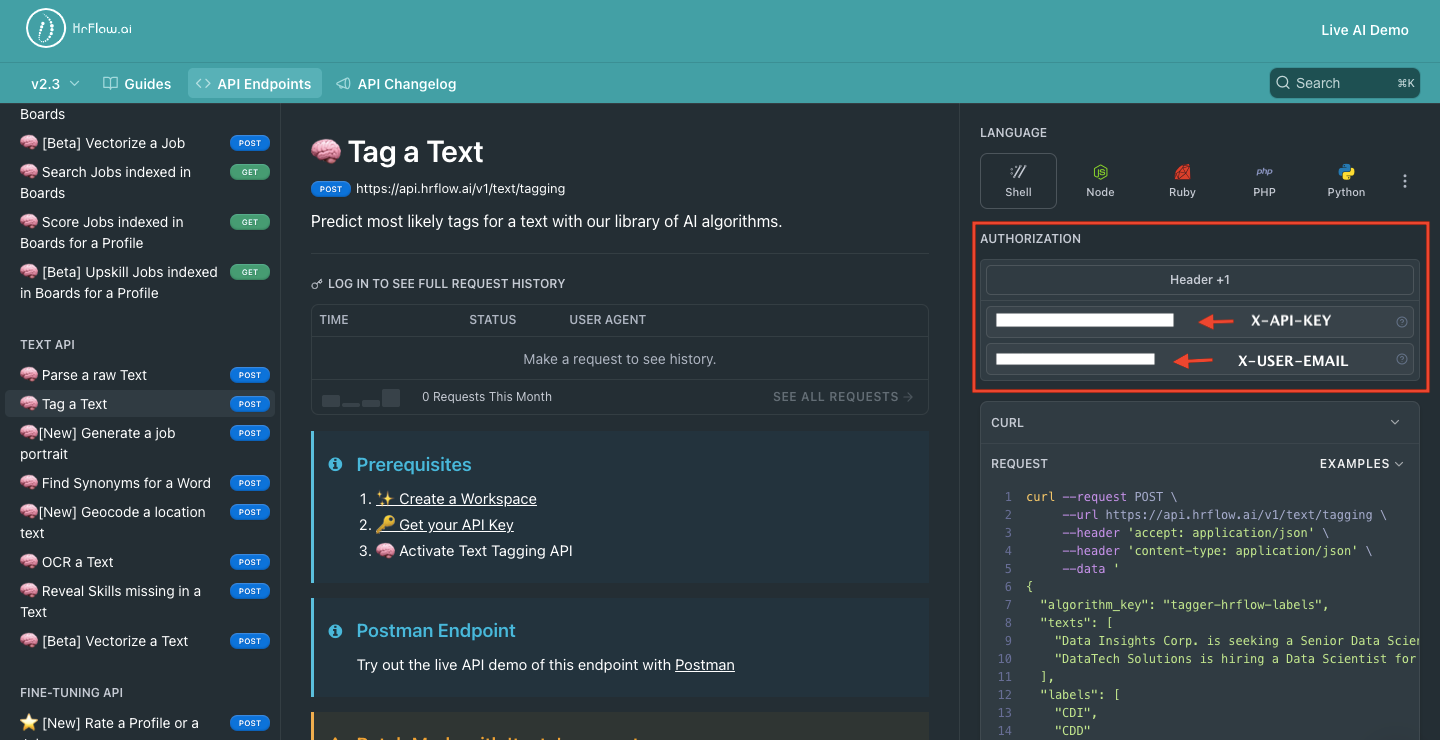The width and height of the screenshot is (1440, 740).
Task: Switch code samples to Node
Action: pos(1100,180)
